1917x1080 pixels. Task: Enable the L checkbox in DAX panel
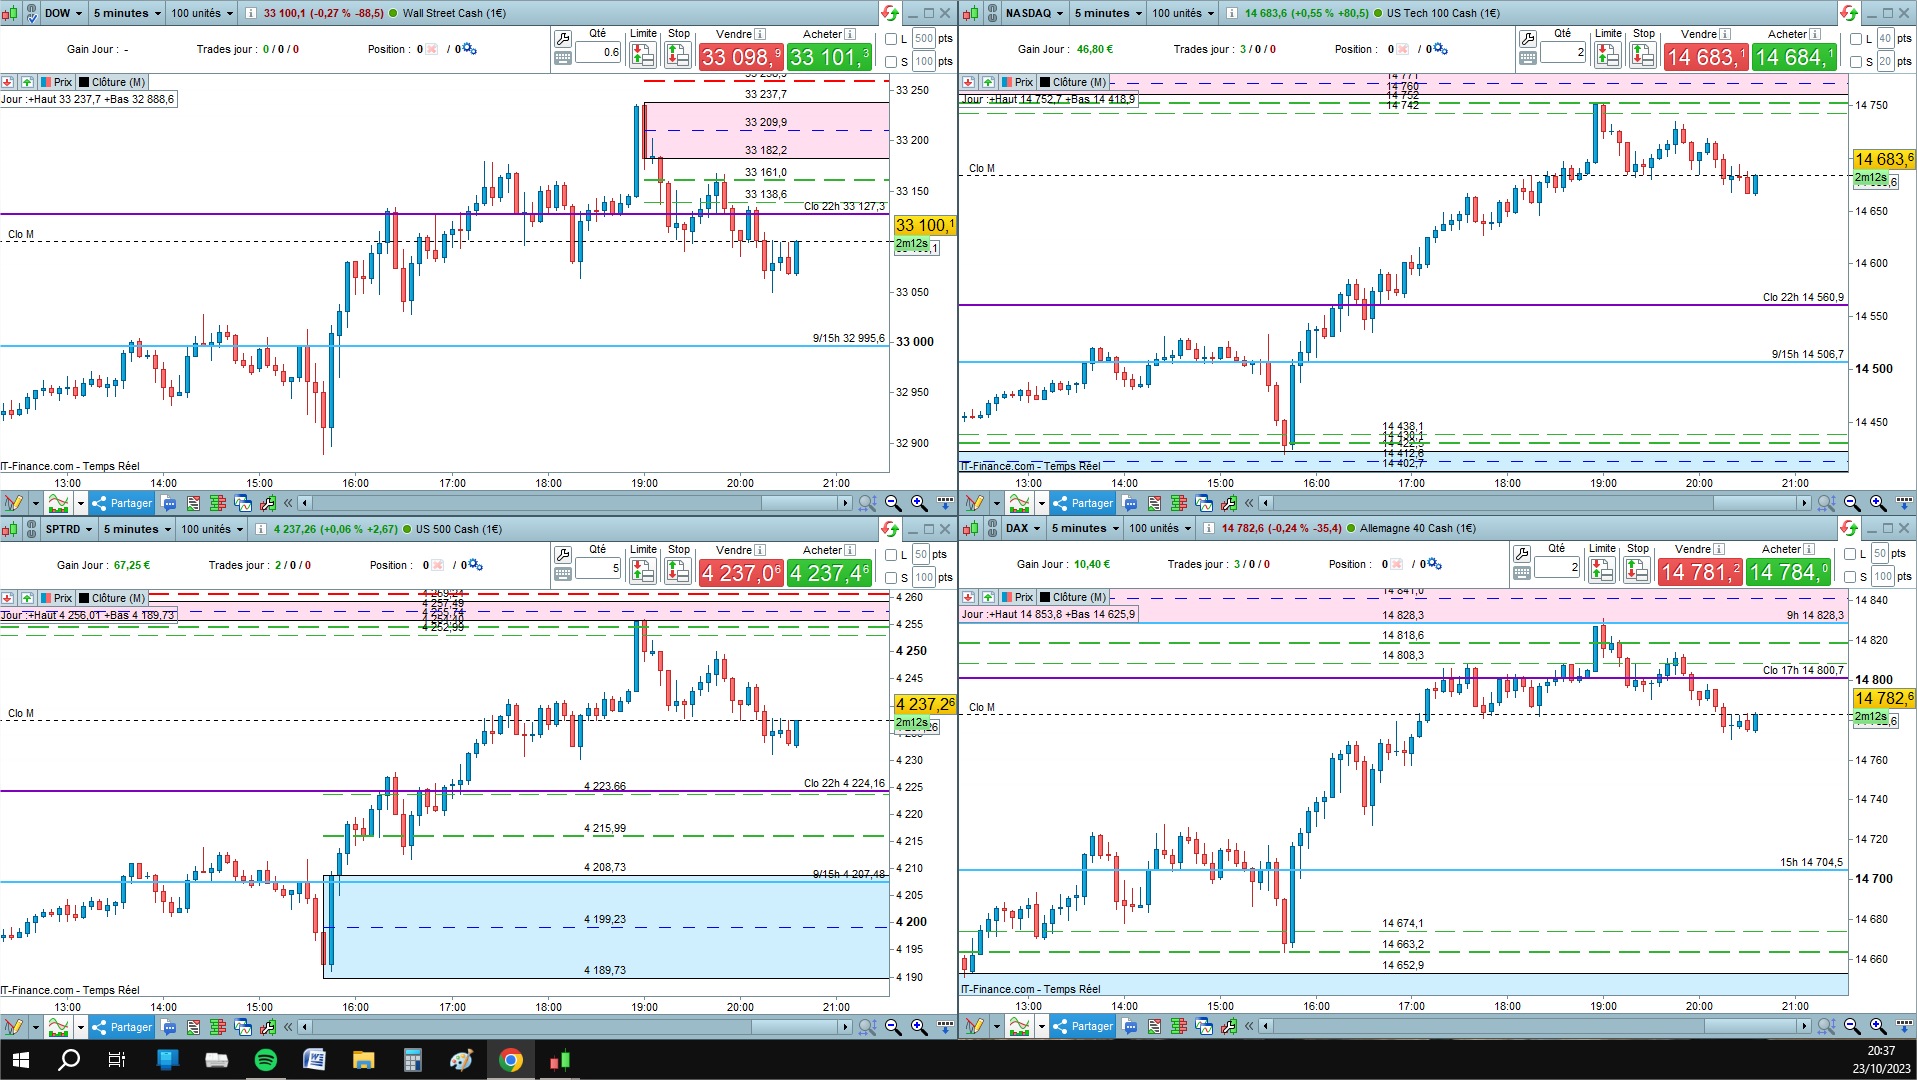pyautogui.click(x=1850, y=554)
